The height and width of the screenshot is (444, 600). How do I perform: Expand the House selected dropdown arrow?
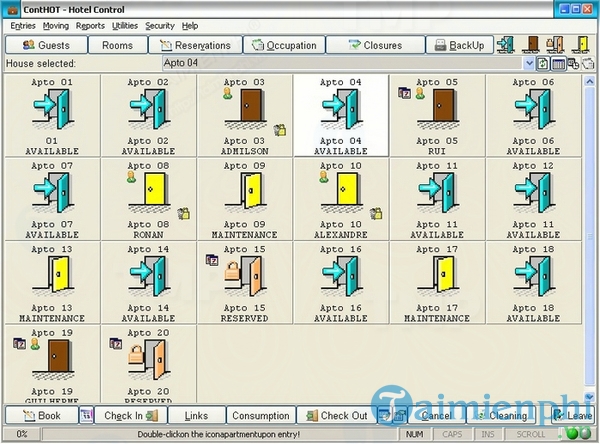[x=528, y=64]
